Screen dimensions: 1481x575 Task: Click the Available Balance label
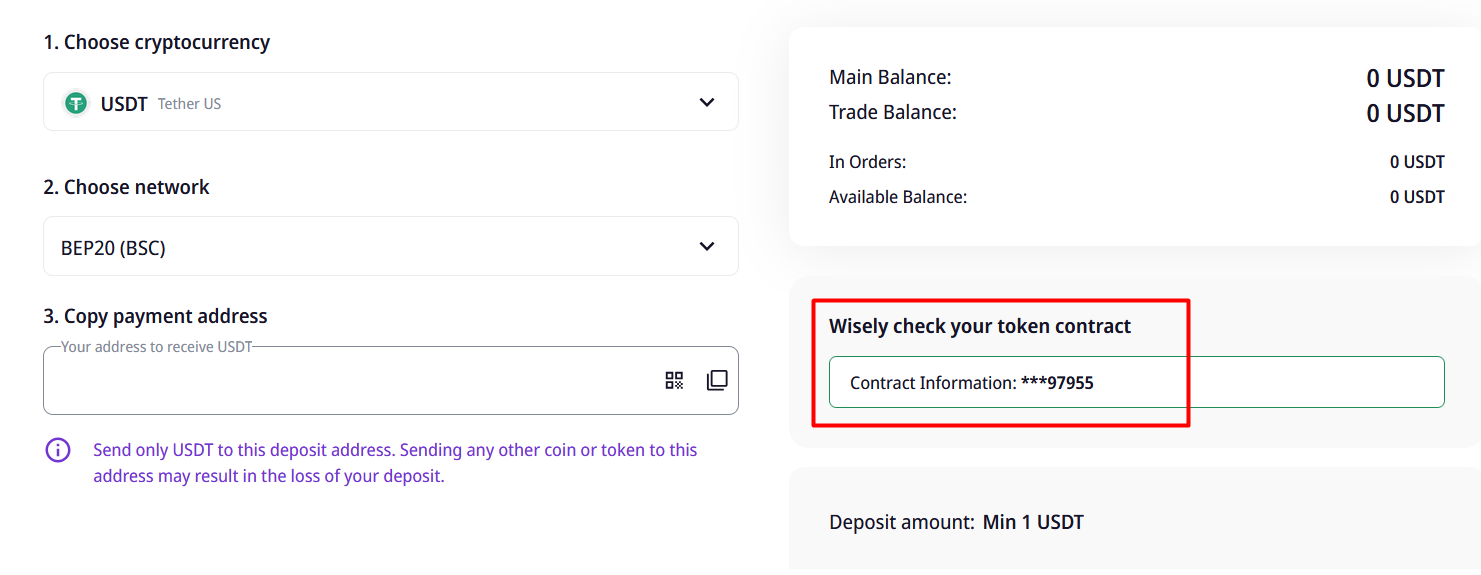point(898,197)
